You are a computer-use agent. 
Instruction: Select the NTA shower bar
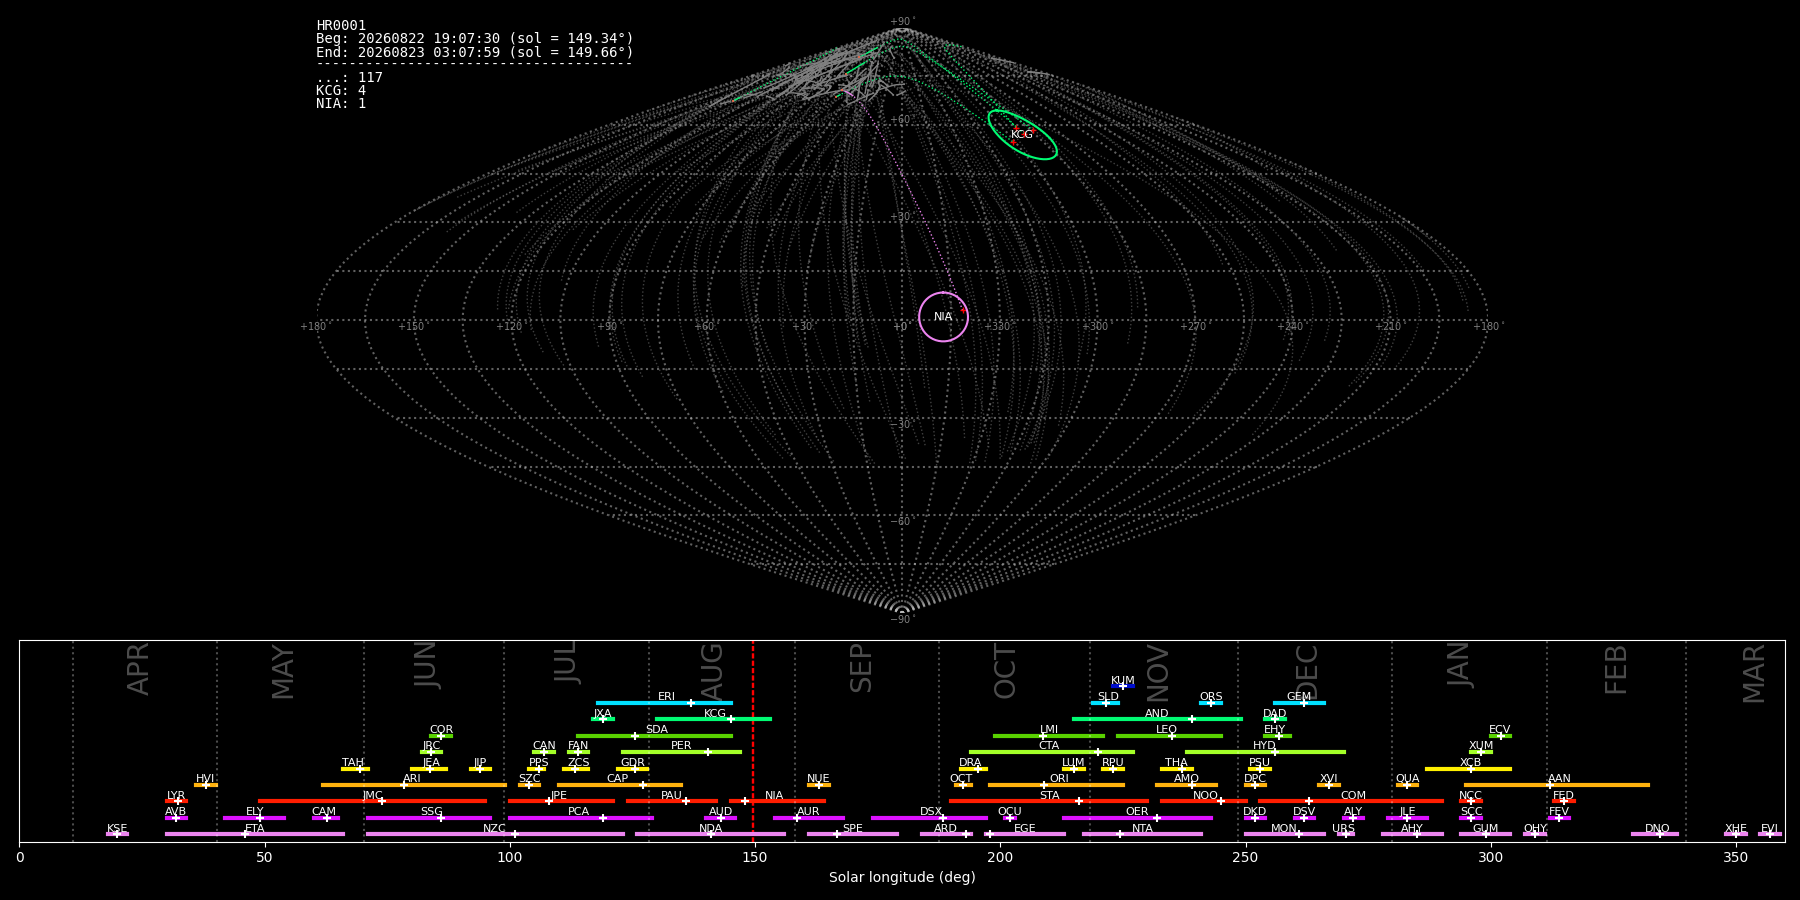(1142, 834)
